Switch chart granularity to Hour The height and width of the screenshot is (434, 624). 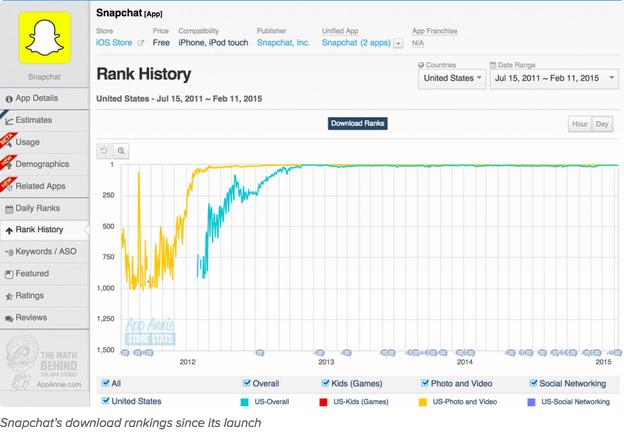(x=579, y=124)
